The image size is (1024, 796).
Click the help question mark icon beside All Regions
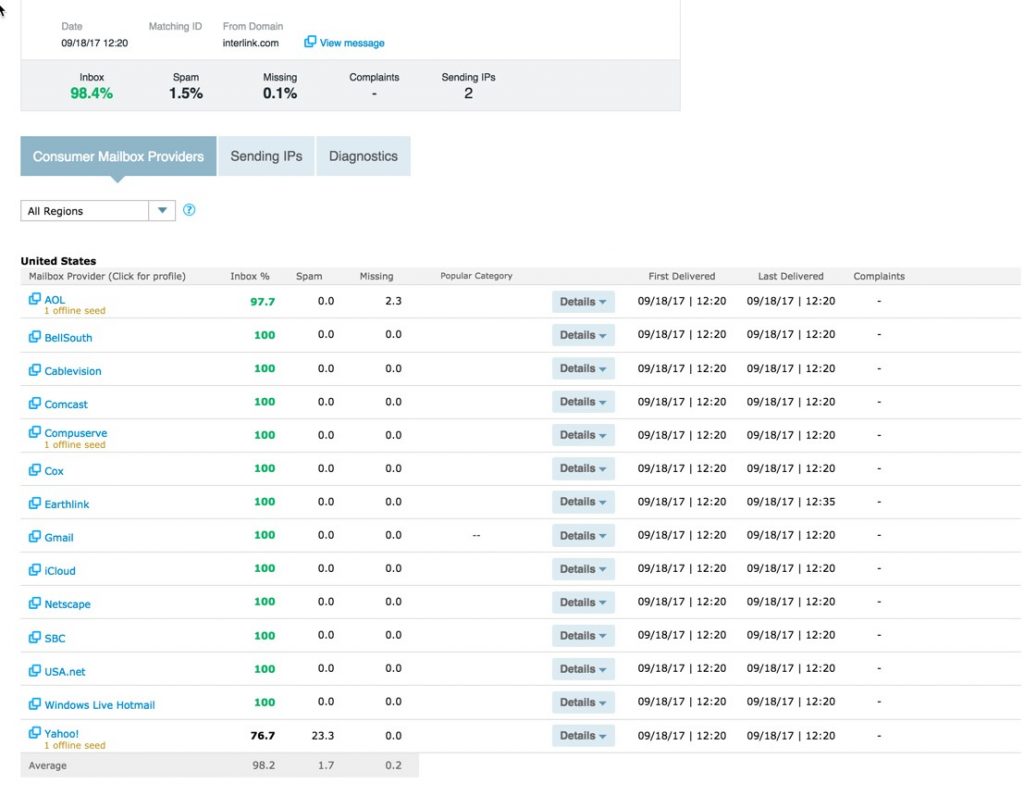(x=189, y=210)
